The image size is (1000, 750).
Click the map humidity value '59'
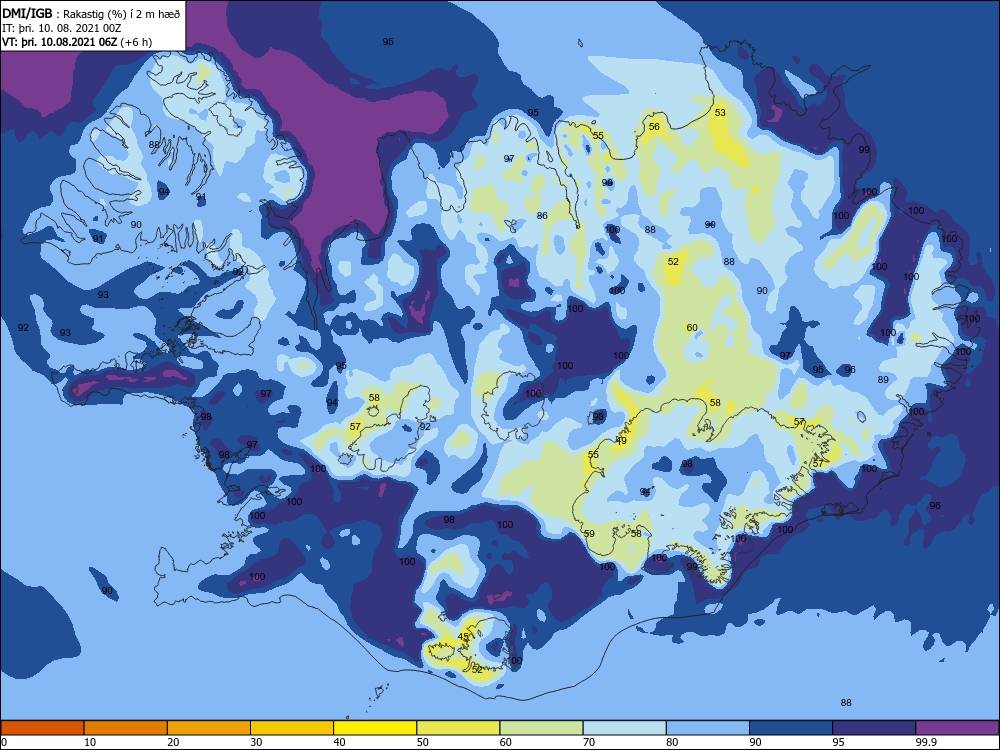point(589,534)
